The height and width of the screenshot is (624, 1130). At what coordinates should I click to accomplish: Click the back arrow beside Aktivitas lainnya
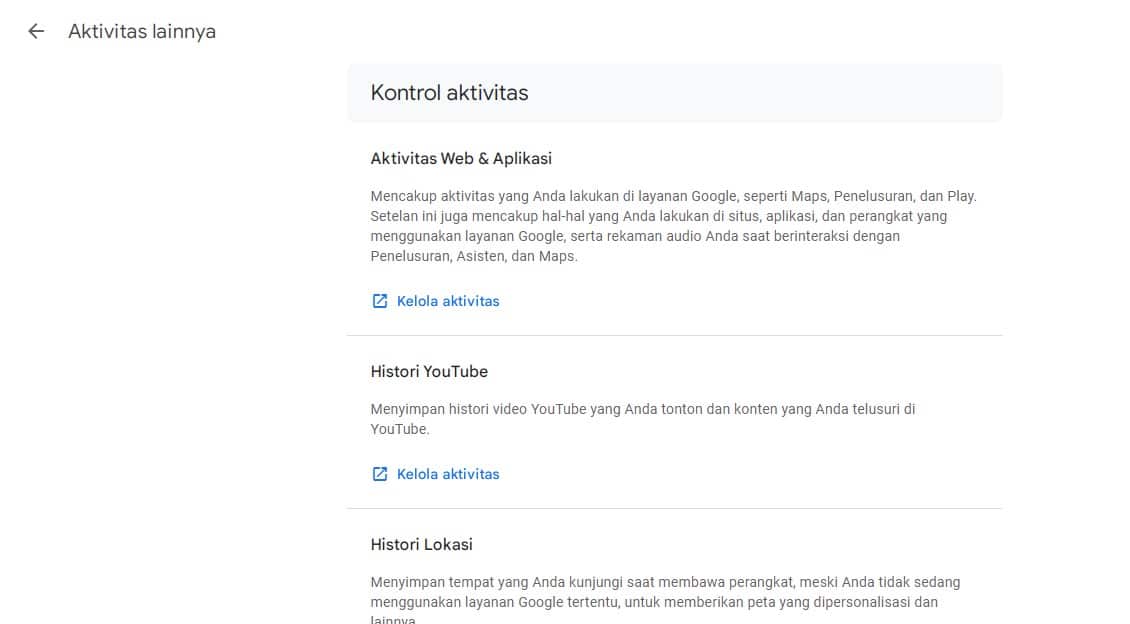pos(36,31)
